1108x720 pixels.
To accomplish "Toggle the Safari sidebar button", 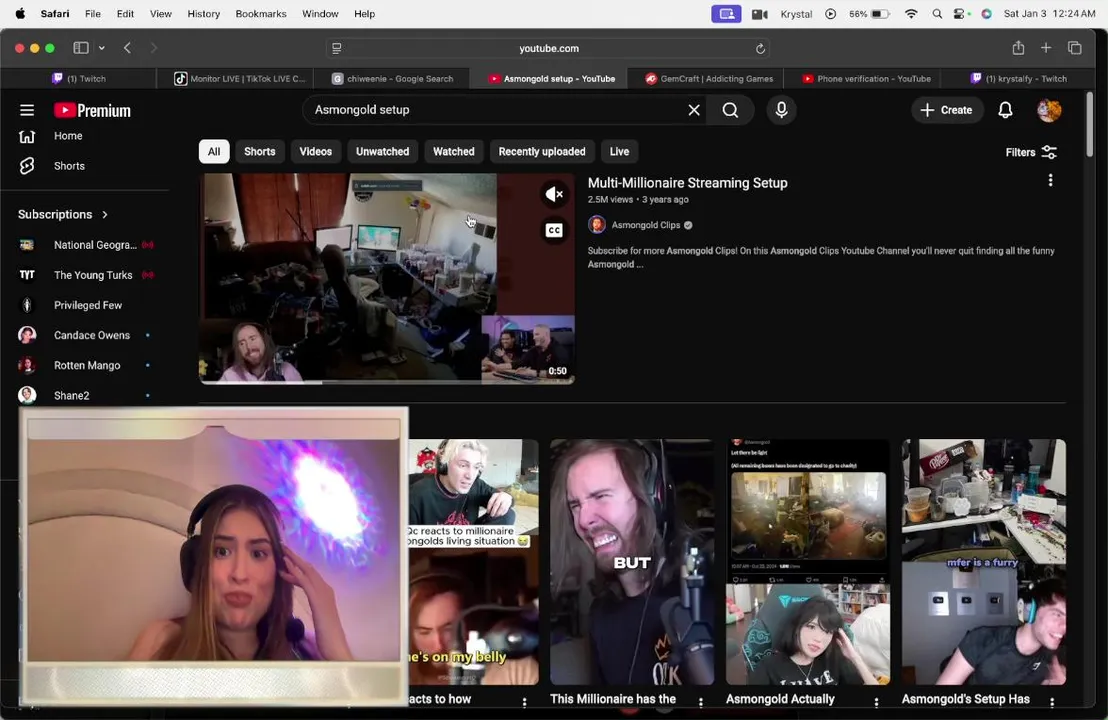I will (81, 48).
